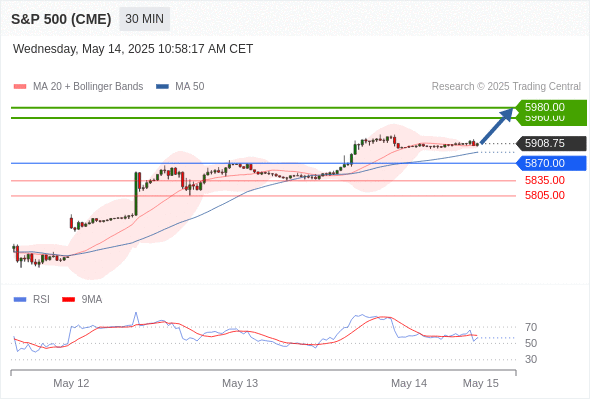Click the 5908.75 current price label

(x=551, y=143)
